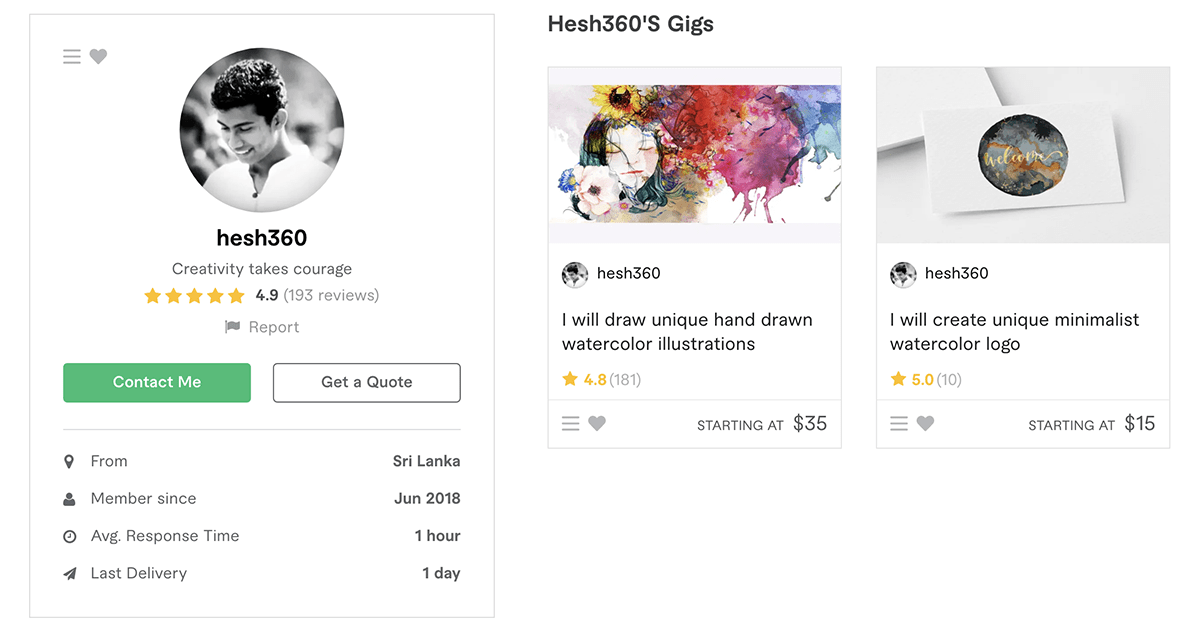
Task: Click the $35 starting price
Action: point(810,424)
